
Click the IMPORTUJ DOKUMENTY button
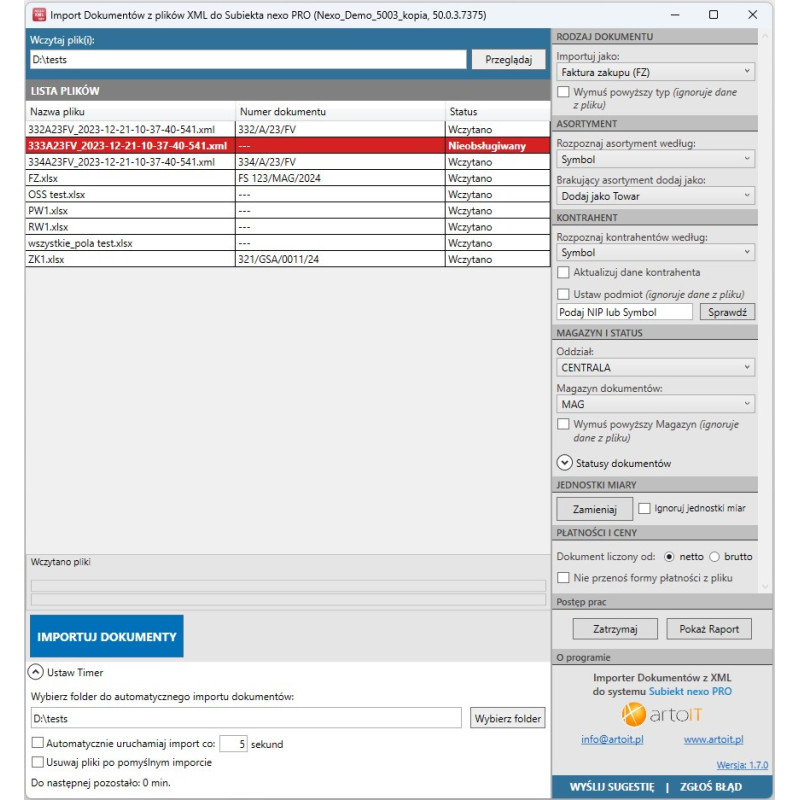pyautogui.click(x=105, y=635)
